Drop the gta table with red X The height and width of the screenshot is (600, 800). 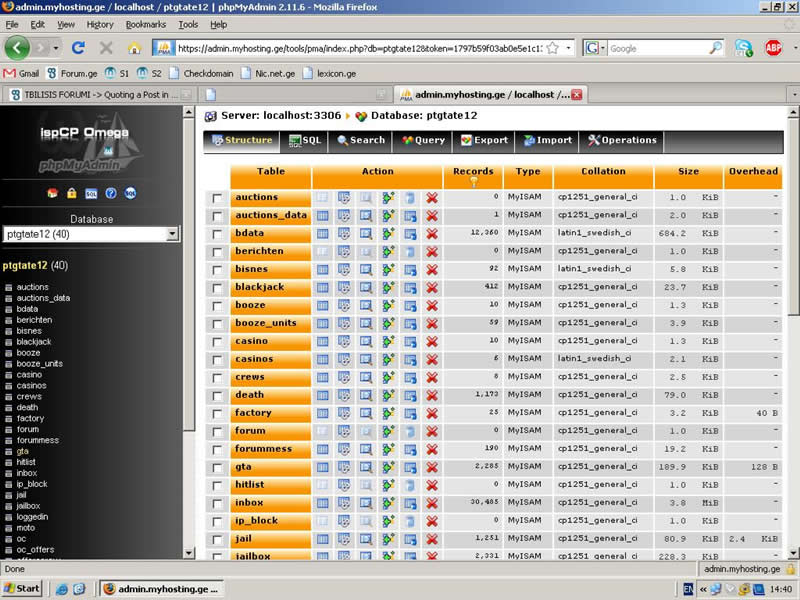pos(432,467)
